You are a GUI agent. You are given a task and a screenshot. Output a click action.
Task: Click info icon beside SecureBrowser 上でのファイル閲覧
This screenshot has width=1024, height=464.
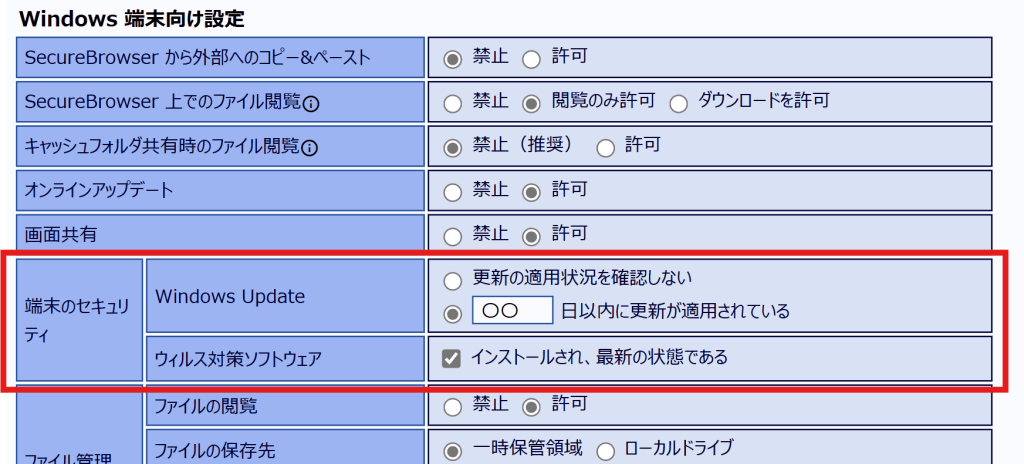[311, 103]
